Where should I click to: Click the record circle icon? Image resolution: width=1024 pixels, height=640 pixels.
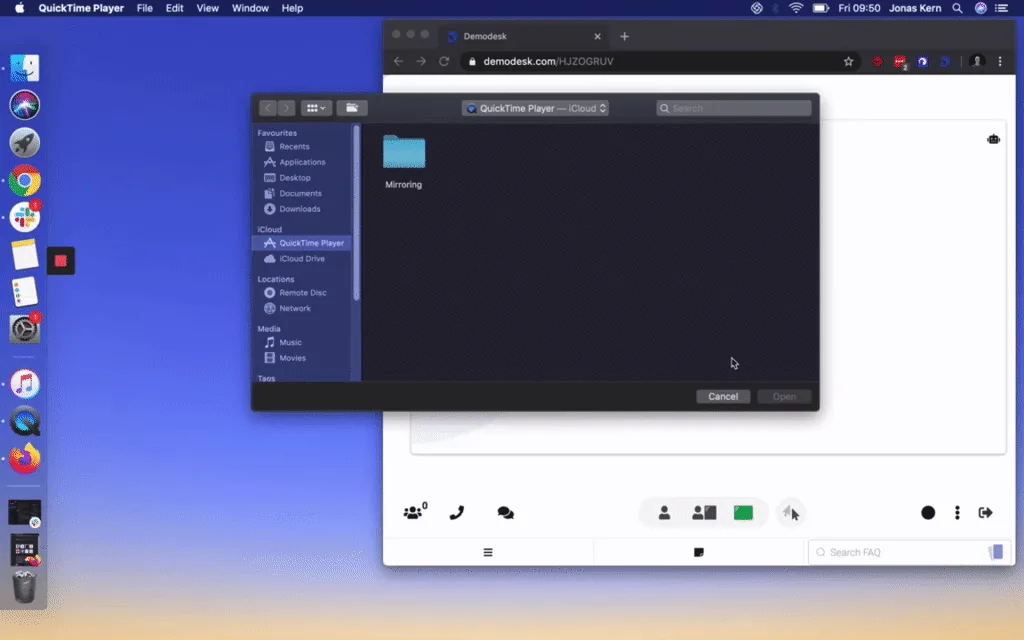click(928, 513)
